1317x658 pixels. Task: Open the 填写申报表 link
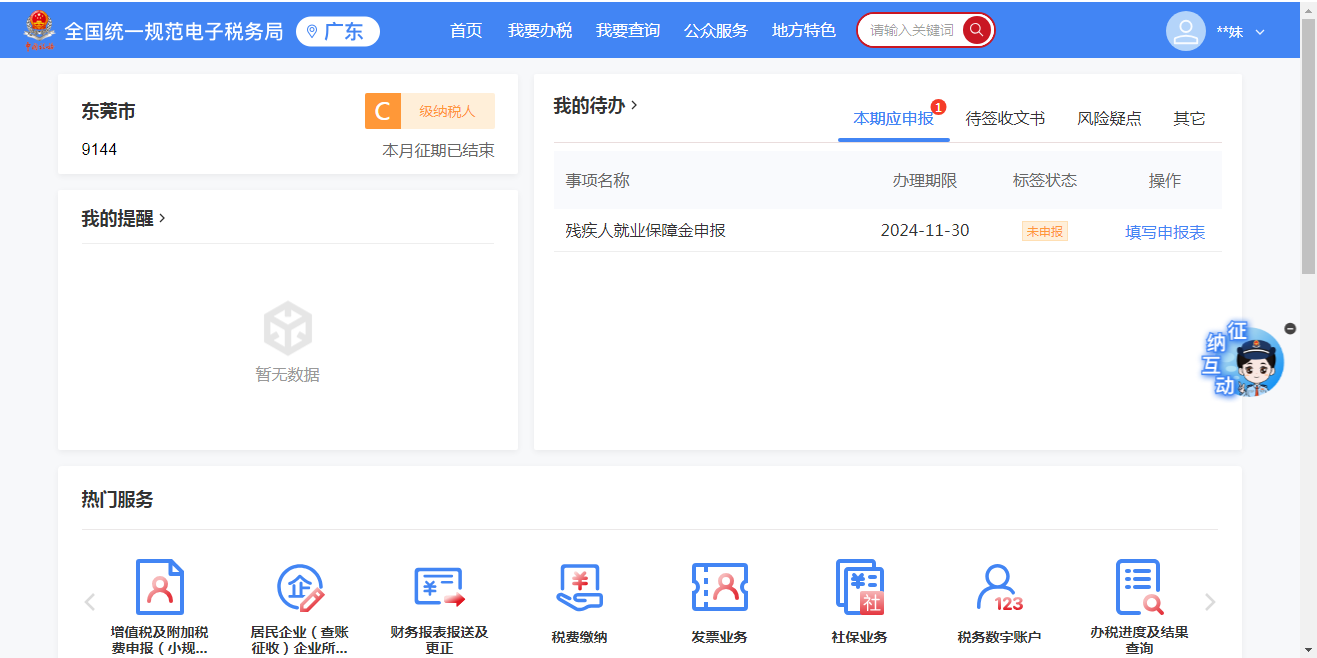tap(1165, 232)
